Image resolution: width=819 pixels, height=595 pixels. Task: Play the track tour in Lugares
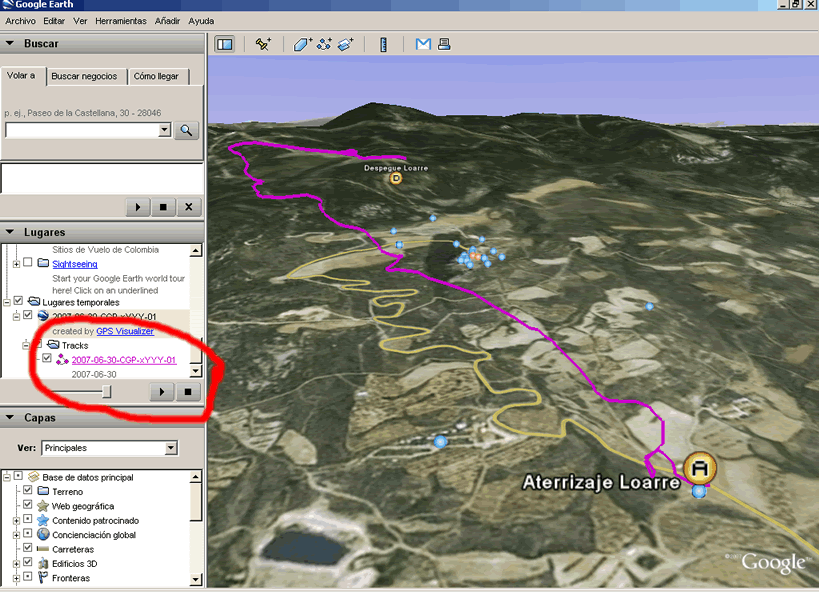(162, 392)
